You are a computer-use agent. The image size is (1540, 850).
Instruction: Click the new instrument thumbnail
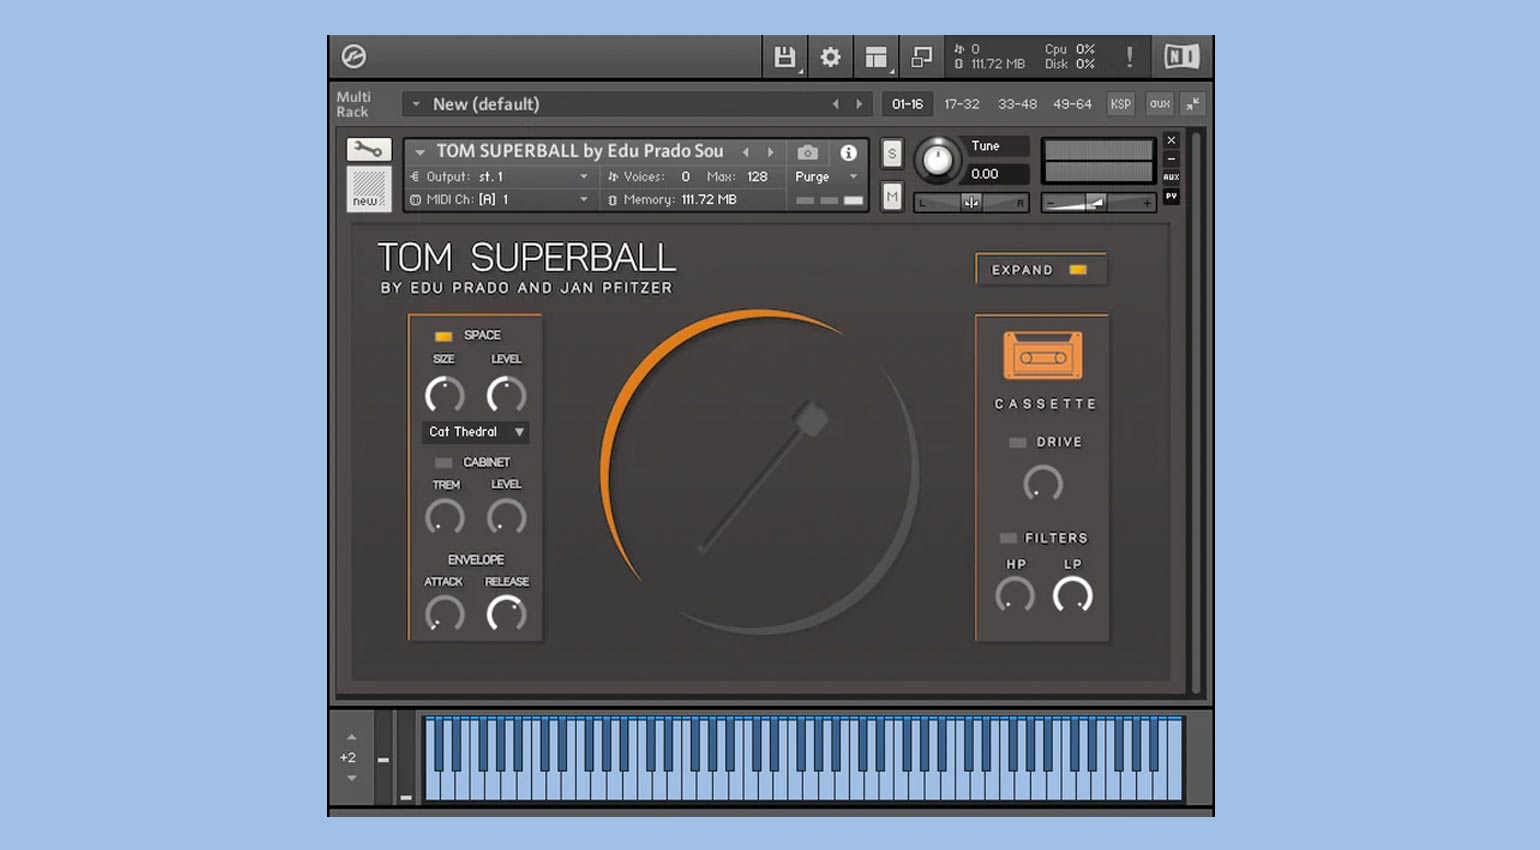click(368, 188)
